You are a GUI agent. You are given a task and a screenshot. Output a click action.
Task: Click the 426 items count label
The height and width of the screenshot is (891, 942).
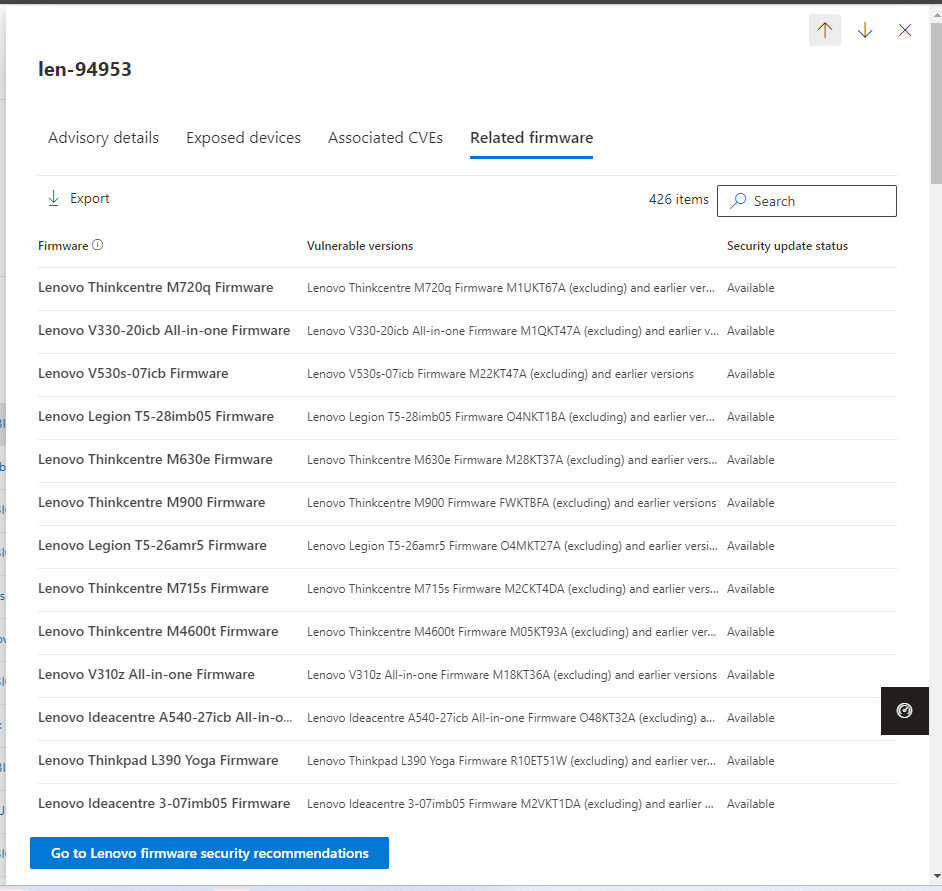coord(678,199)
